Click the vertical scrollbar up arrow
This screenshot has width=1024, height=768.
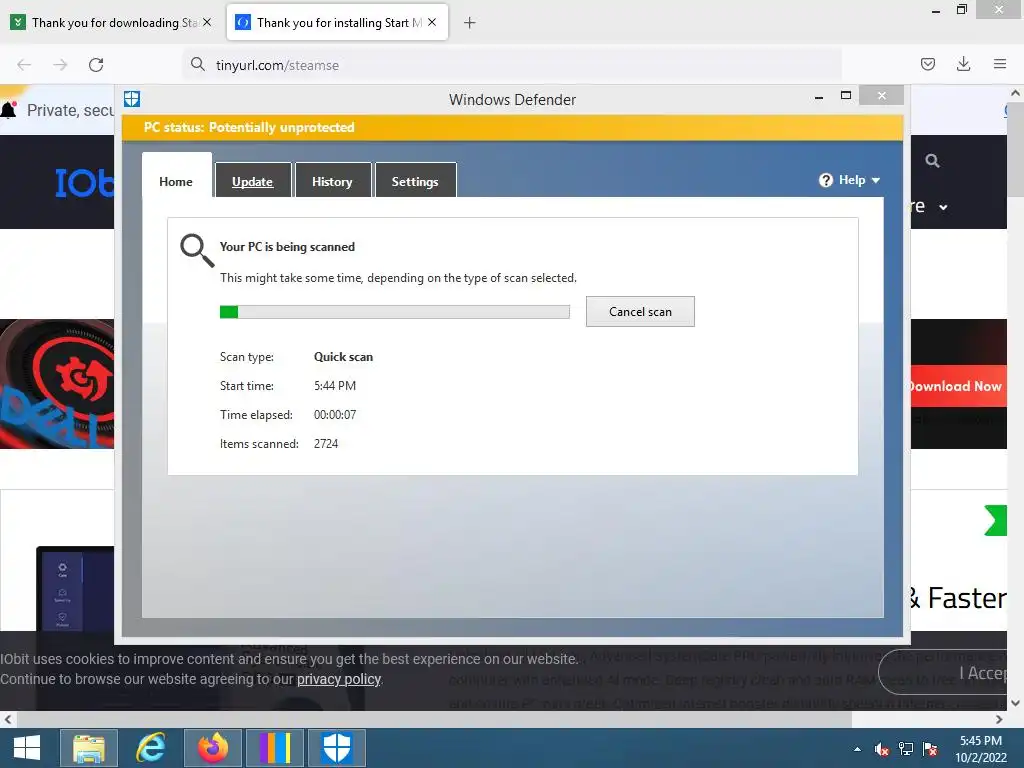(x=1016, y=93)
